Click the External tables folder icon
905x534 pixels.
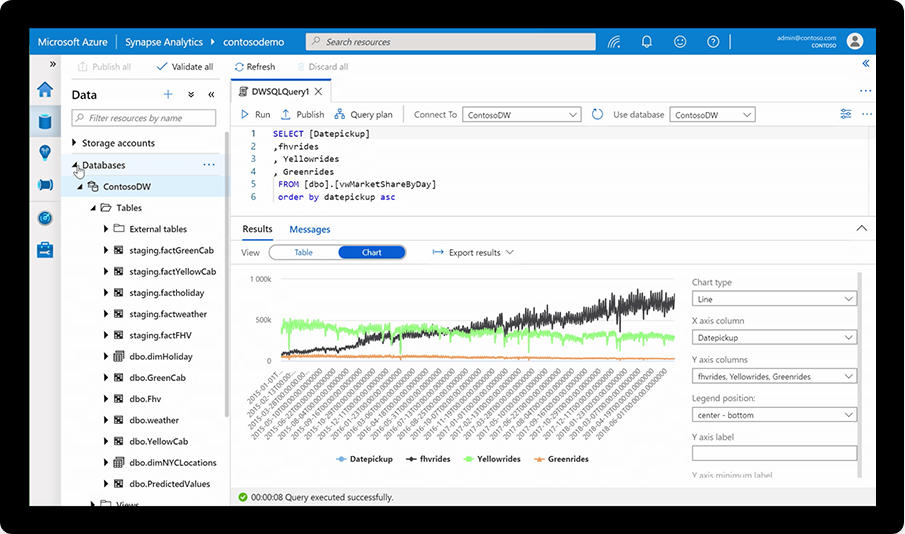pos(119,229)
